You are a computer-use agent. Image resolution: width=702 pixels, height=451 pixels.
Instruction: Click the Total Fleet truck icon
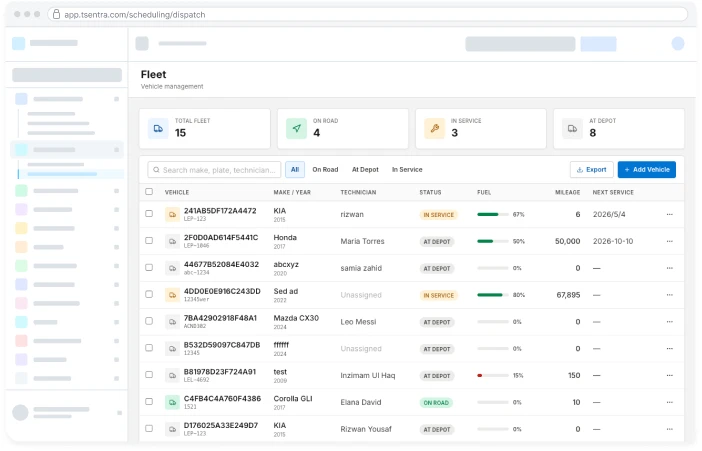(158, 129)
